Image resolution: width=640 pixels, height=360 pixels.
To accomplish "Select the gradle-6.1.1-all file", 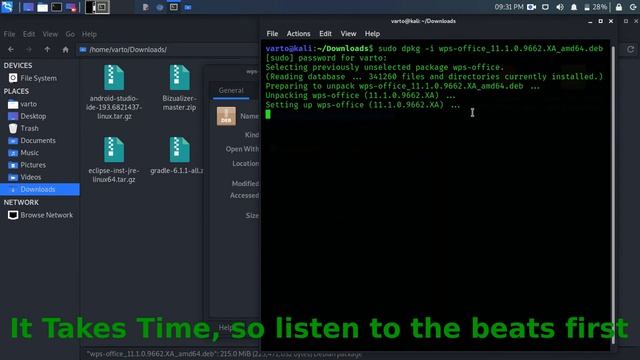I will (177, 156).
